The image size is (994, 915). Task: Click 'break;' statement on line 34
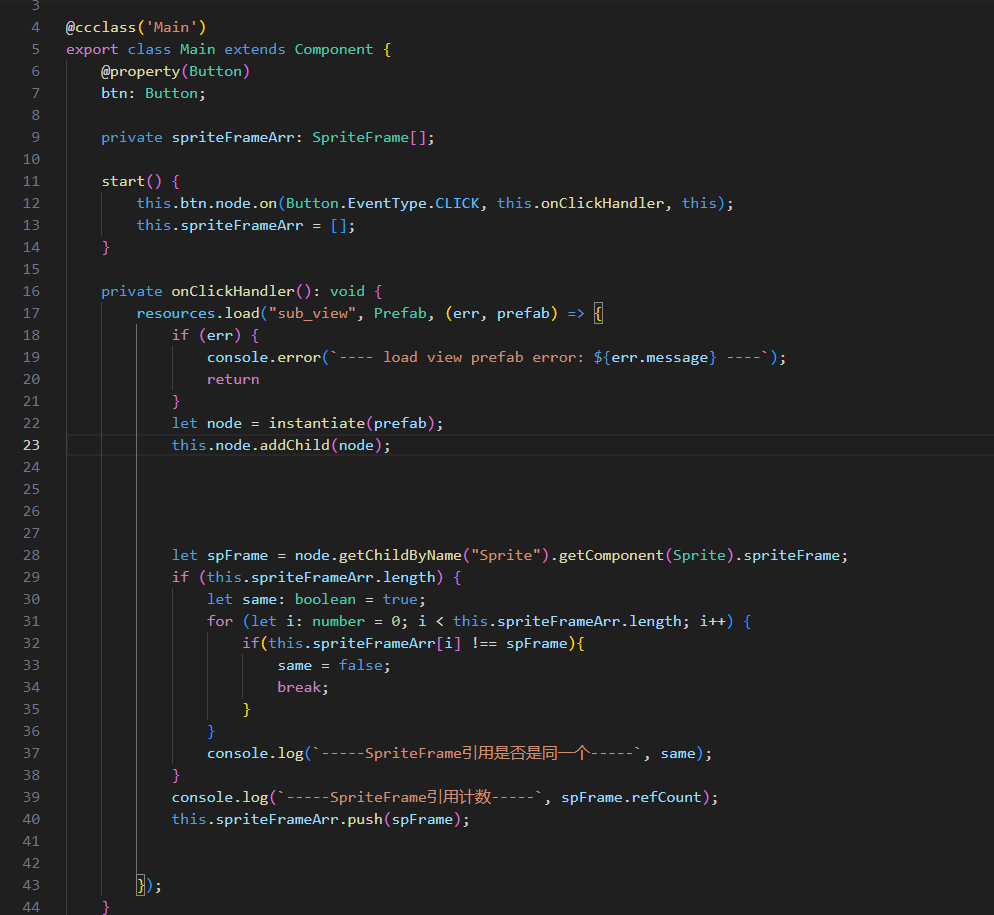pyautogui.click(x=303, y=687)
